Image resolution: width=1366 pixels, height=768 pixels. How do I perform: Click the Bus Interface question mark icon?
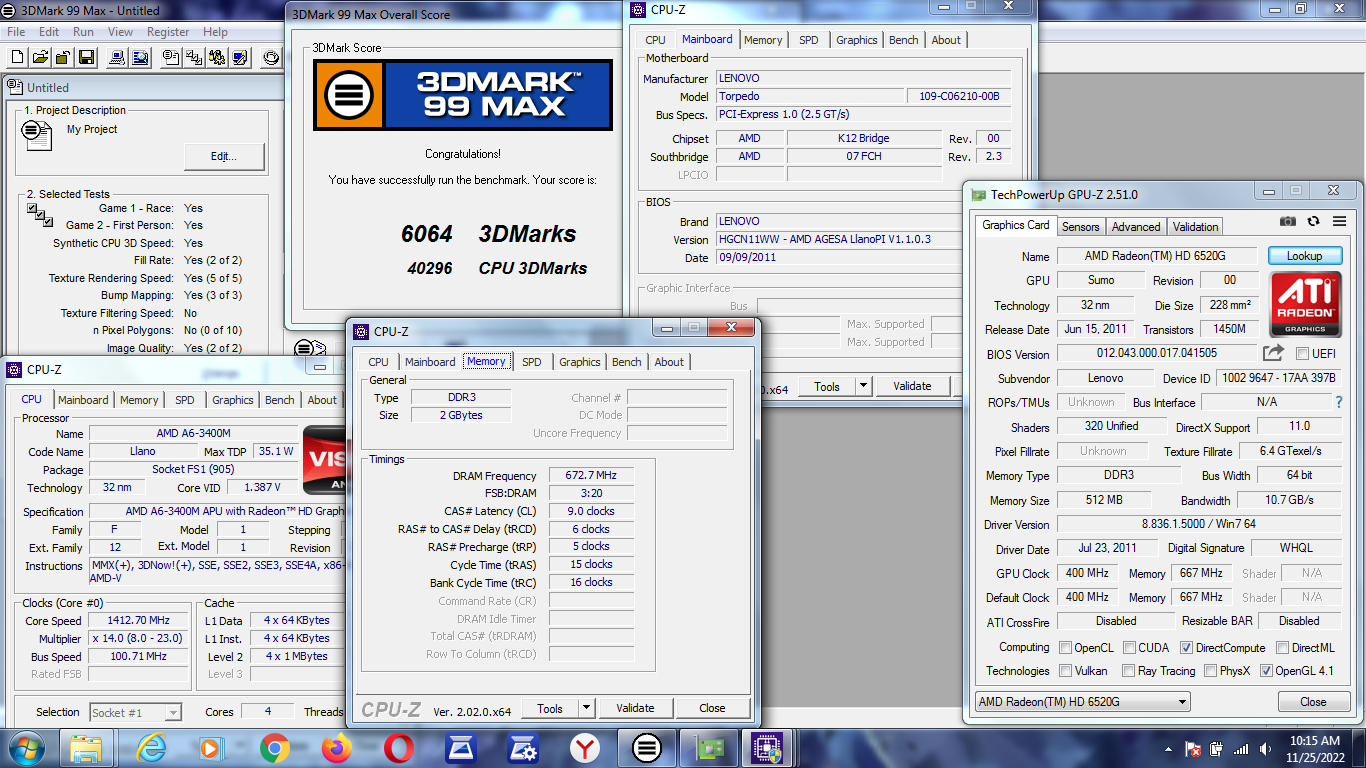(x=1339, y=402)
